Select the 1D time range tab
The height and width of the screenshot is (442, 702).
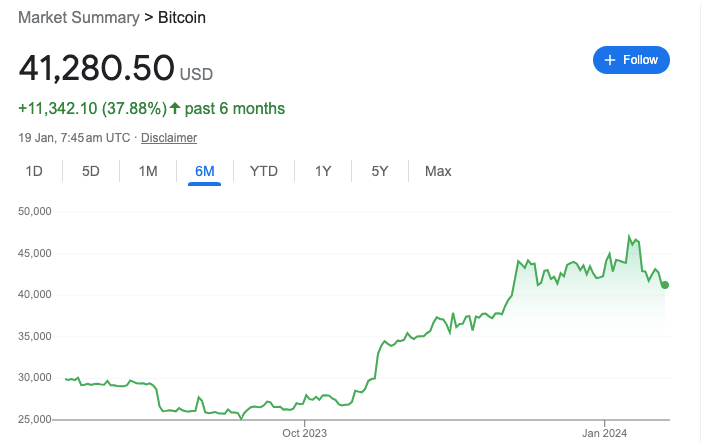[34, 171]
